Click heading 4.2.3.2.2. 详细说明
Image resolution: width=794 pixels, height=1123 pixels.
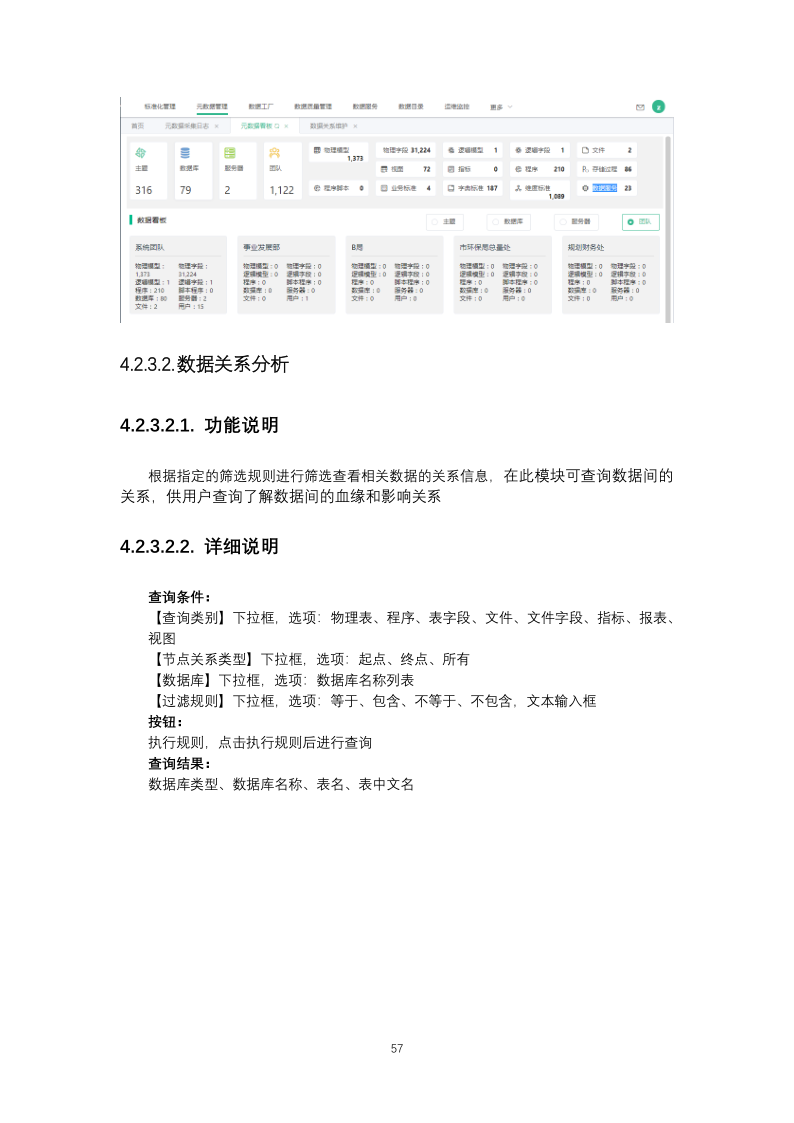point(199,546)
